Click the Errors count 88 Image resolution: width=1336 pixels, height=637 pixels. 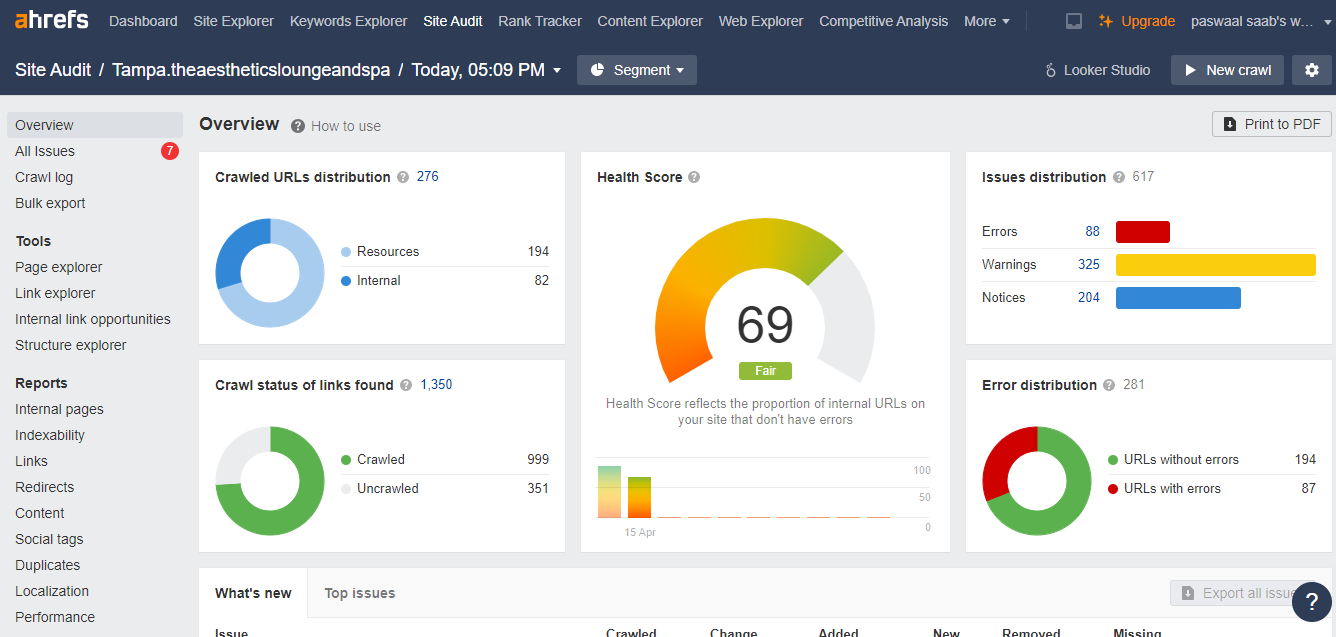point(1093,231)
